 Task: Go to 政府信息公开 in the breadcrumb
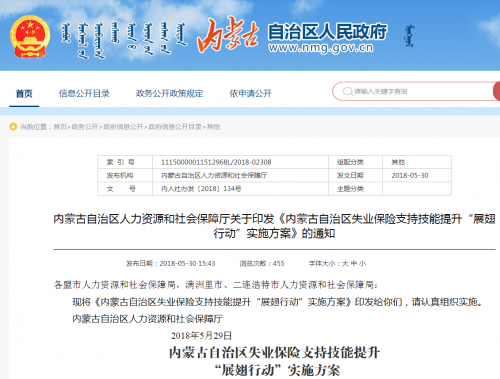pos(123,127)
